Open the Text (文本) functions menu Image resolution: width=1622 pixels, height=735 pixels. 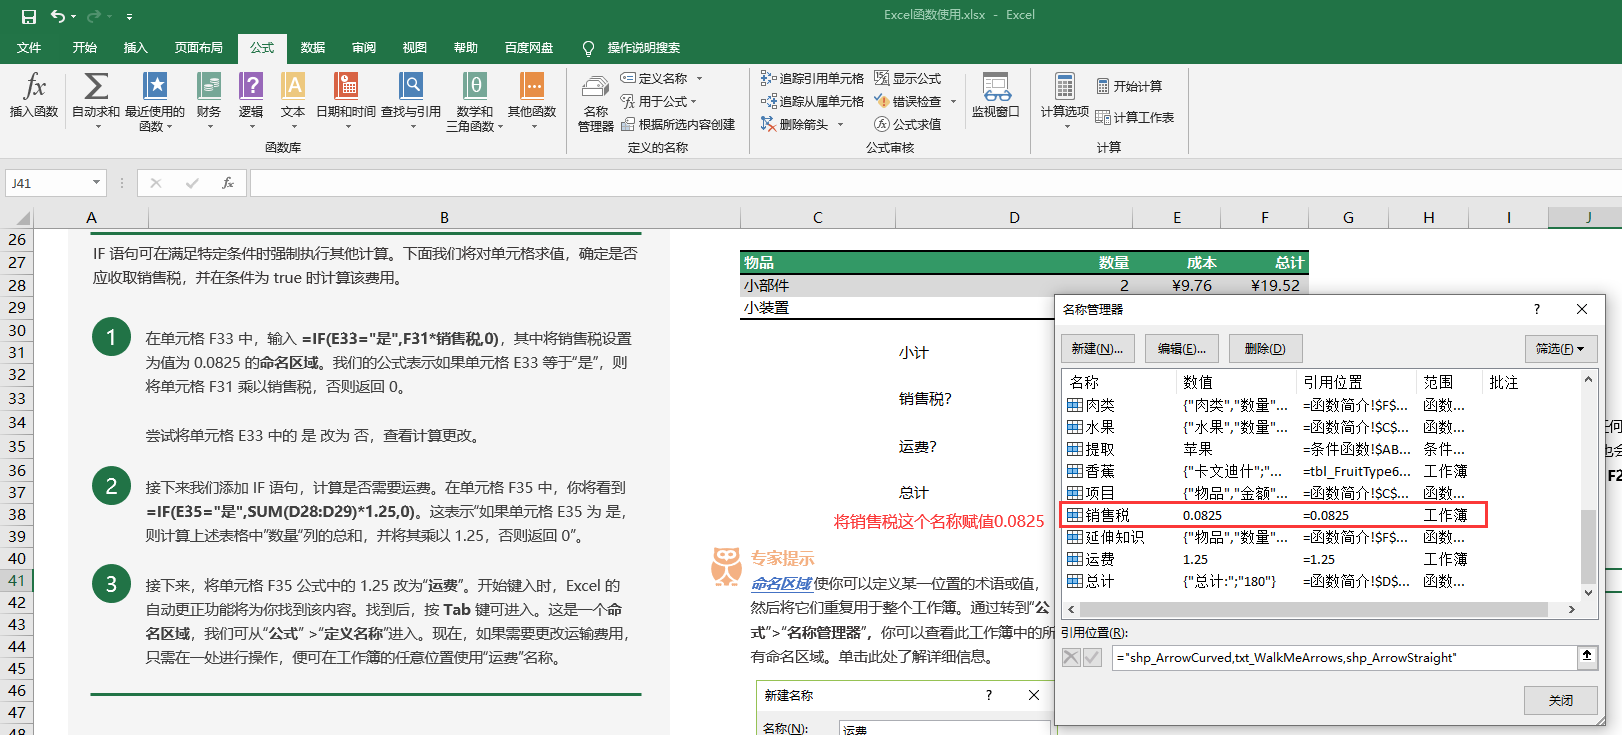point(293,100)
